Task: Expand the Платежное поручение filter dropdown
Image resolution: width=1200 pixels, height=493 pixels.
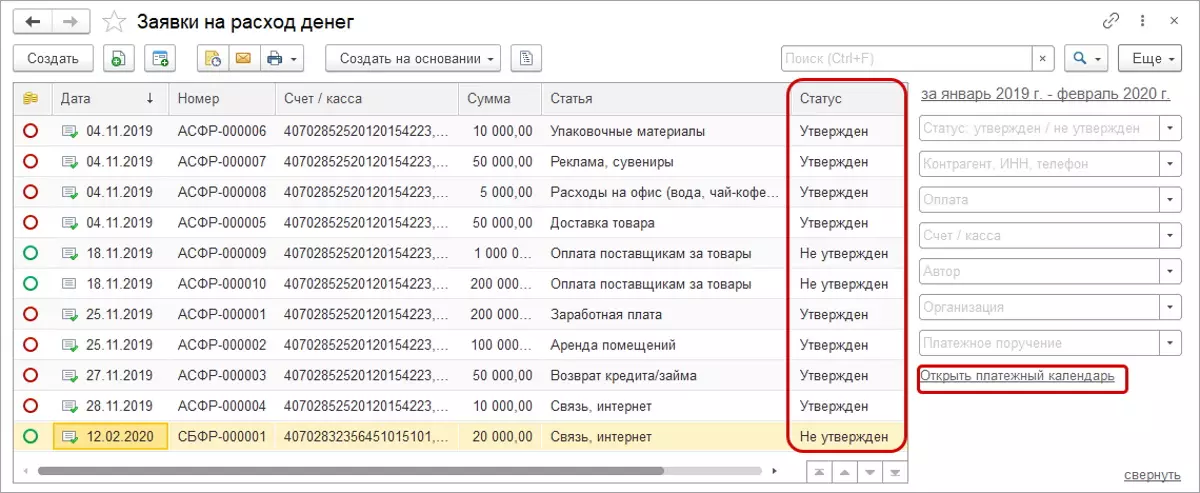Action: tap(1172, 344)
